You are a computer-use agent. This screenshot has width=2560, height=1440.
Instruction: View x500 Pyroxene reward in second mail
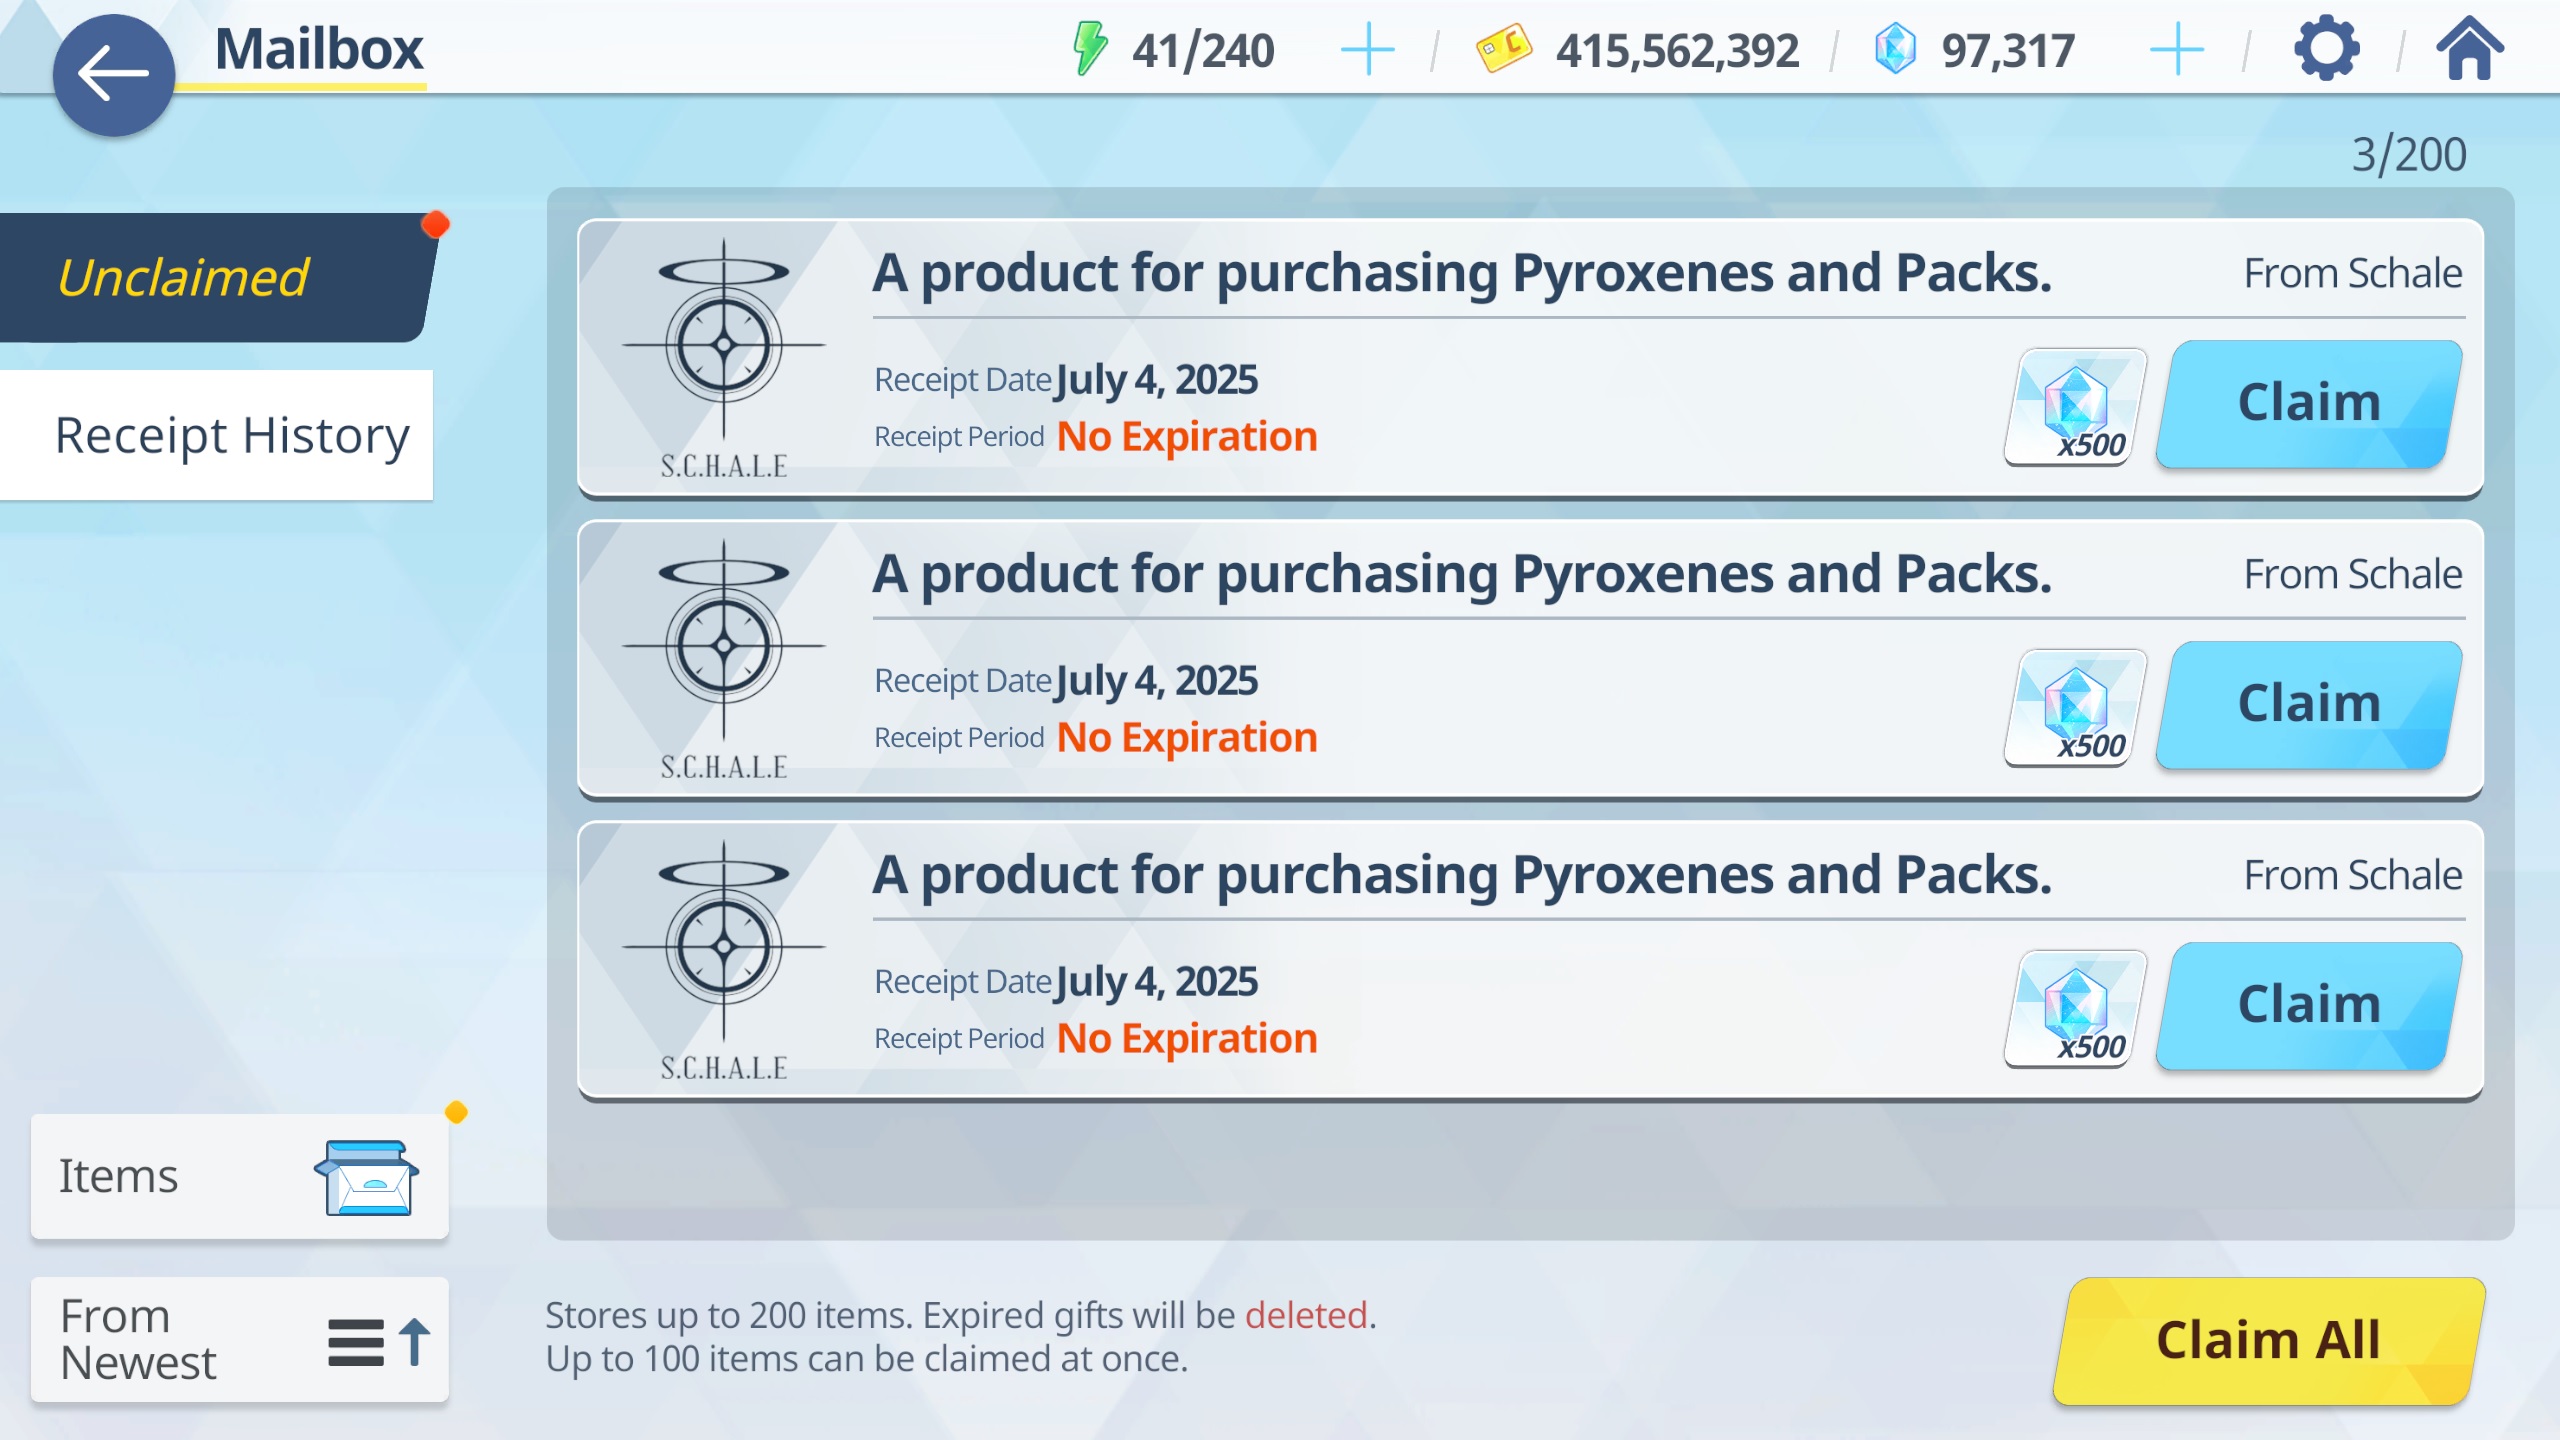[2076, 707]
